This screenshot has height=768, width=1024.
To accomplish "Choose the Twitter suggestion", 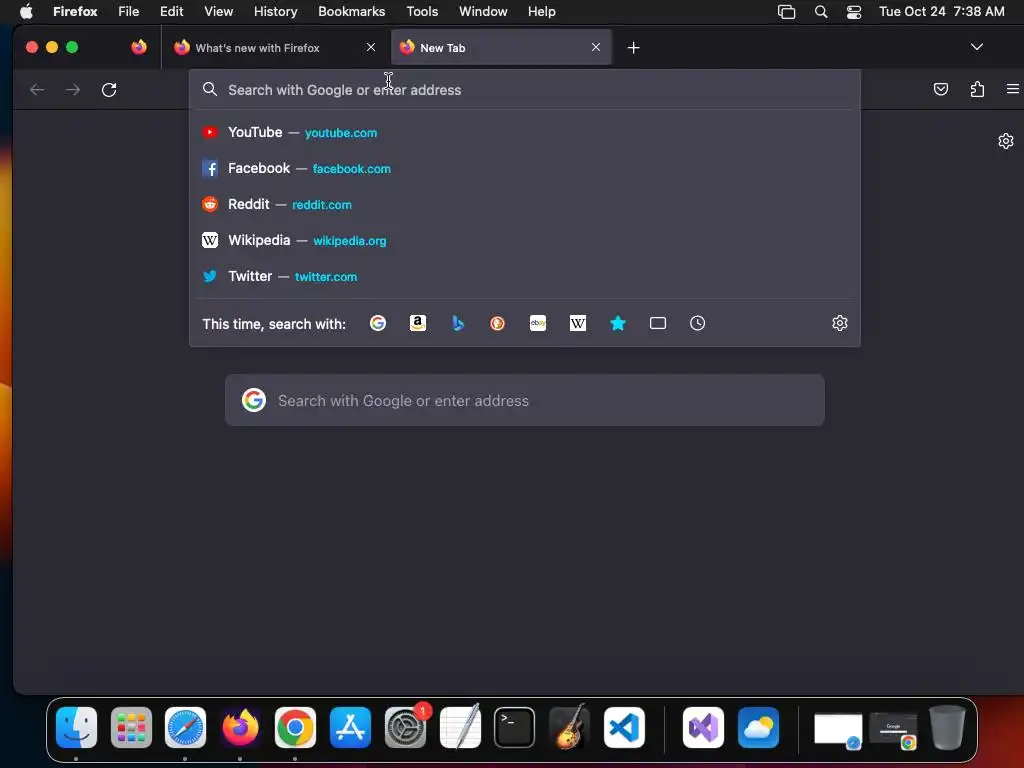I will 524,276.
